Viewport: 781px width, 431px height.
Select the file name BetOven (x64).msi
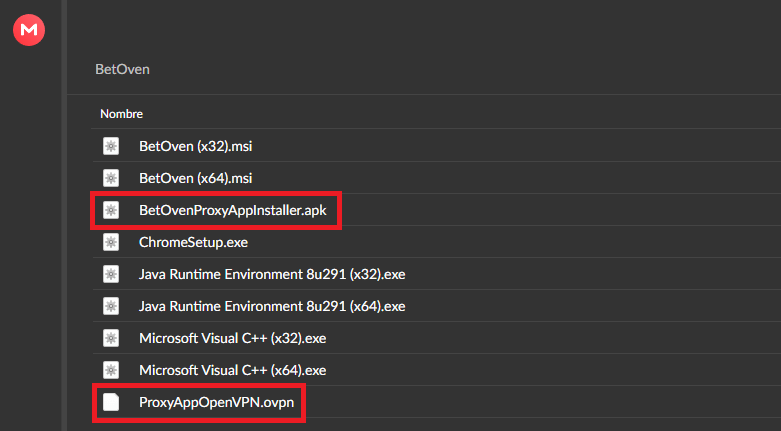(x=195, y=178)
